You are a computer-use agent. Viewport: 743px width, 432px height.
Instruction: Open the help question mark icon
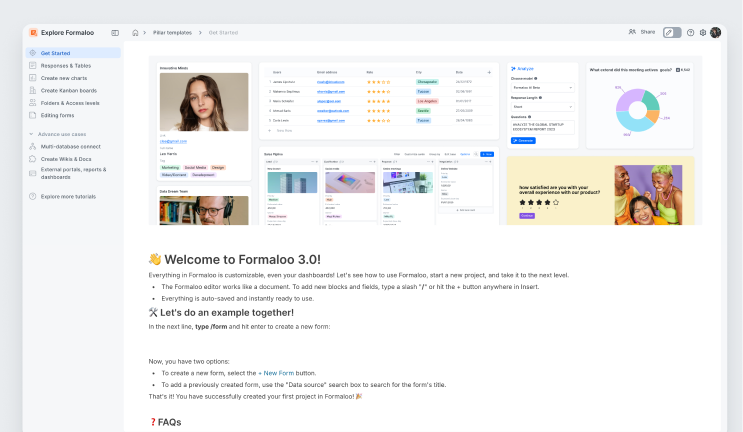pyautogui.click(x=690, y=33)
